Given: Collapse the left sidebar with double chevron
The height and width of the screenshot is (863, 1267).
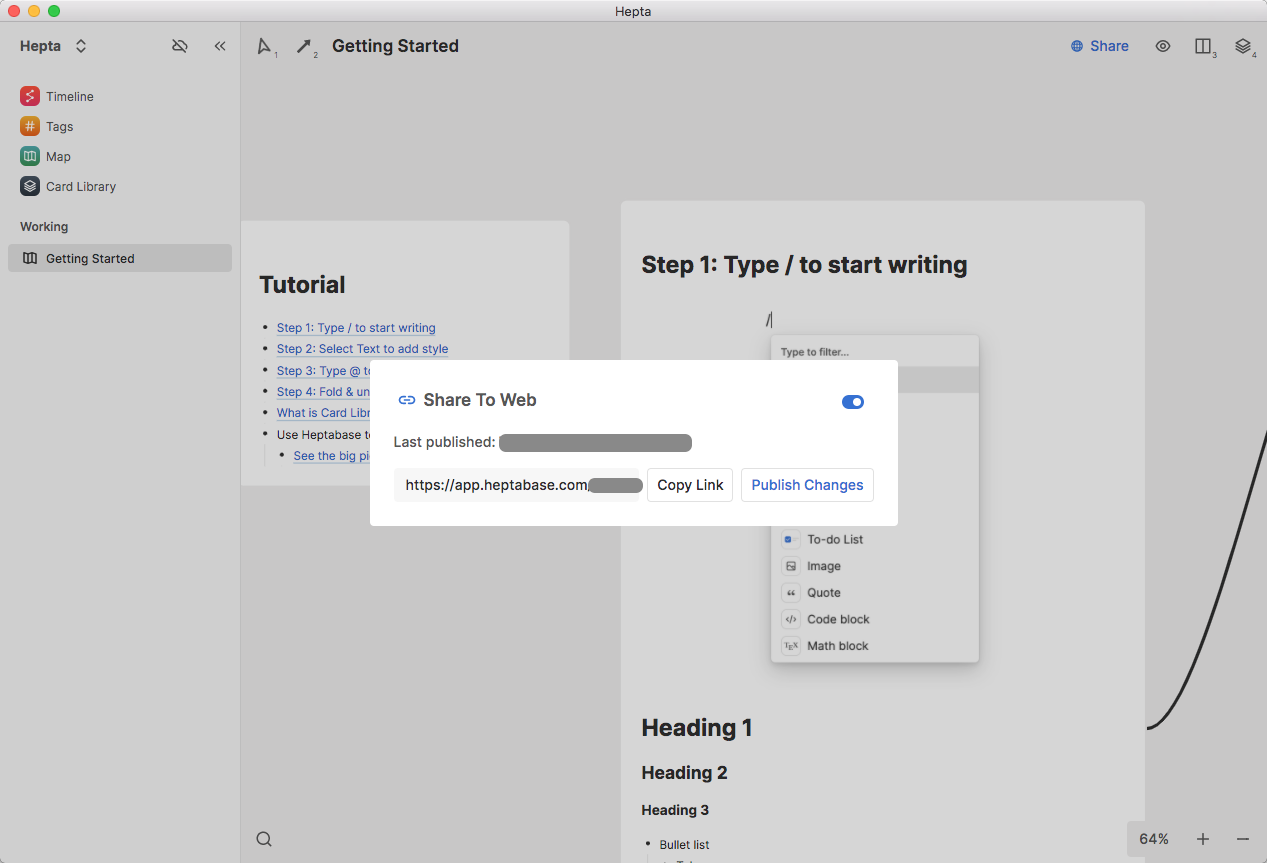Looking at the screenshot, I should click(220, 46).
